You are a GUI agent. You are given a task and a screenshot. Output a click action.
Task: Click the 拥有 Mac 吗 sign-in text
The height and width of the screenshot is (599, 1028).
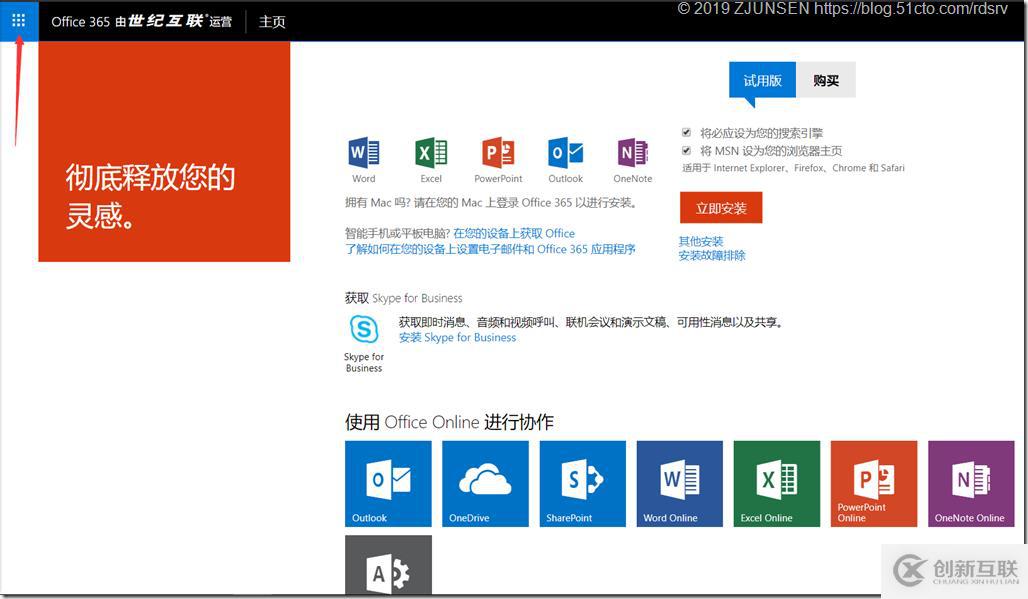[x=491, y=203]
